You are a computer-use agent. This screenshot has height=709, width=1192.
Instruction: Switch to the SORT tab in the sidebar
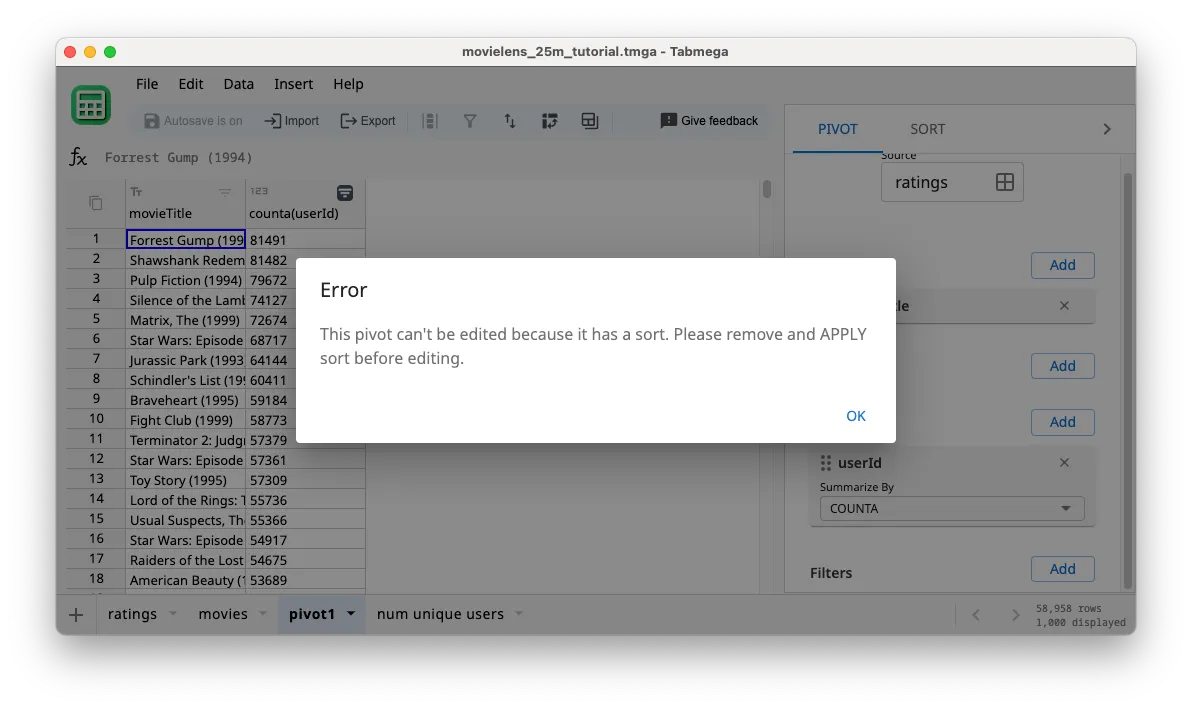[927, 128]
